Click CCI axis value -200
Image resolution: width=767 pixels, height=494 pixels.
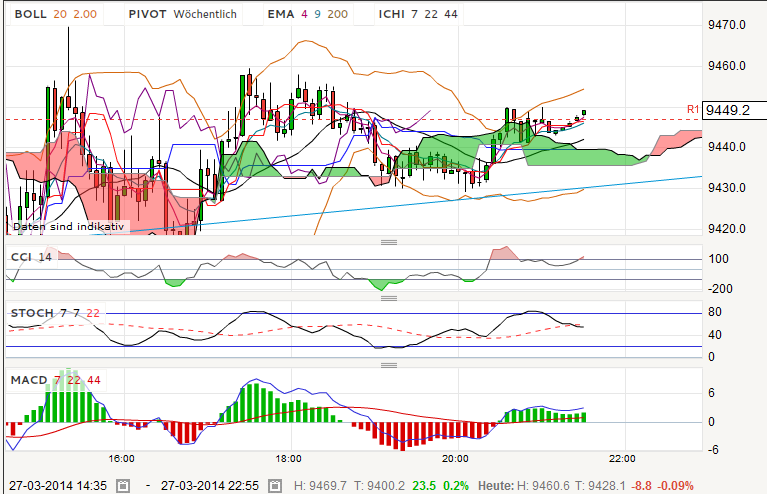pyautogui.click(x=721, y=289)
